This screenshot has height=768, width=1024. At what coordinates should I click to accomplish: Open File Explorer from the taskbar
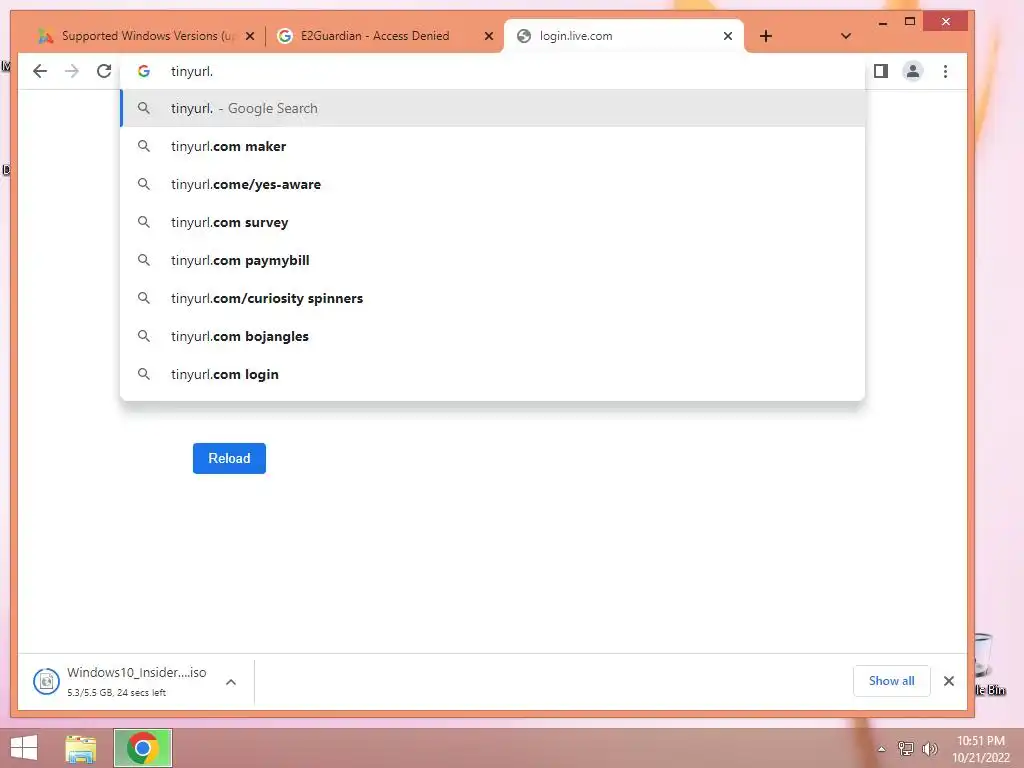[x=80, y=748]
